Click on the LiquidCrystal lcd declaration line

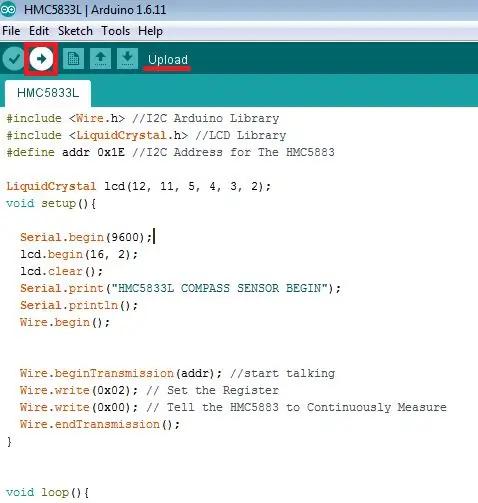[x=139, y=186]
